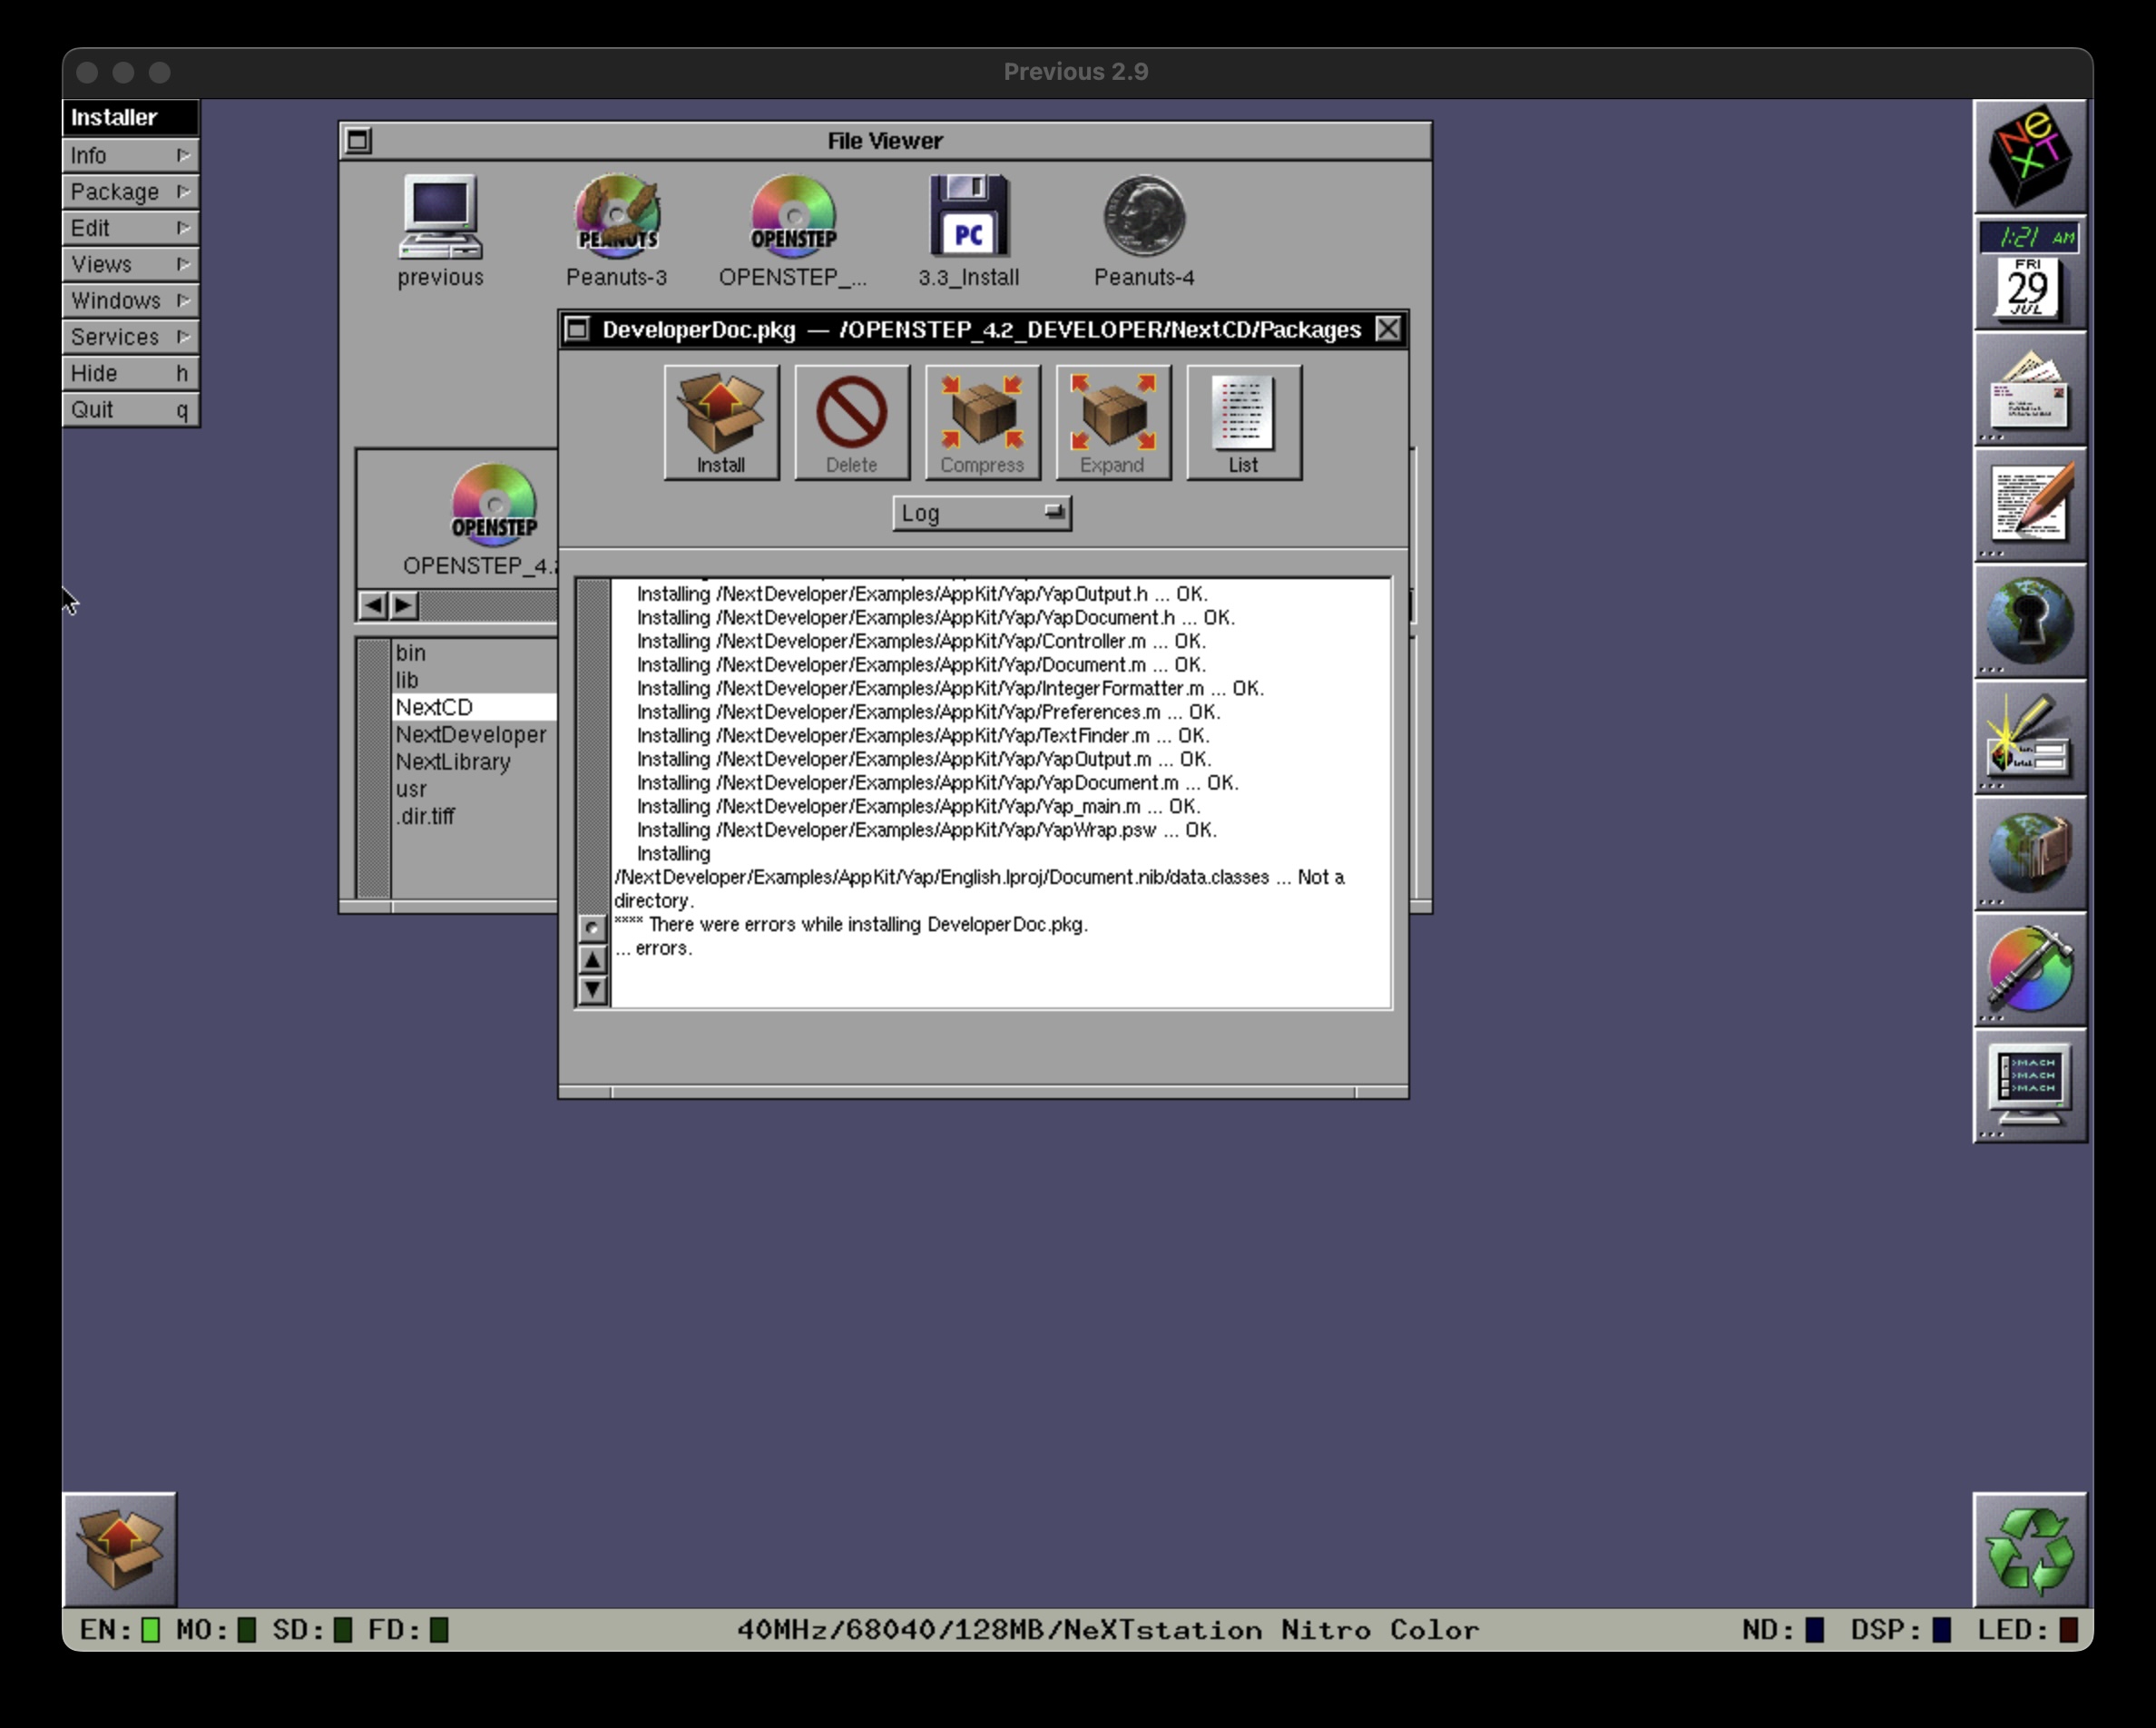2156x1728 pixels.
Task: Open the Services submenu
Action: click(130, 337)
